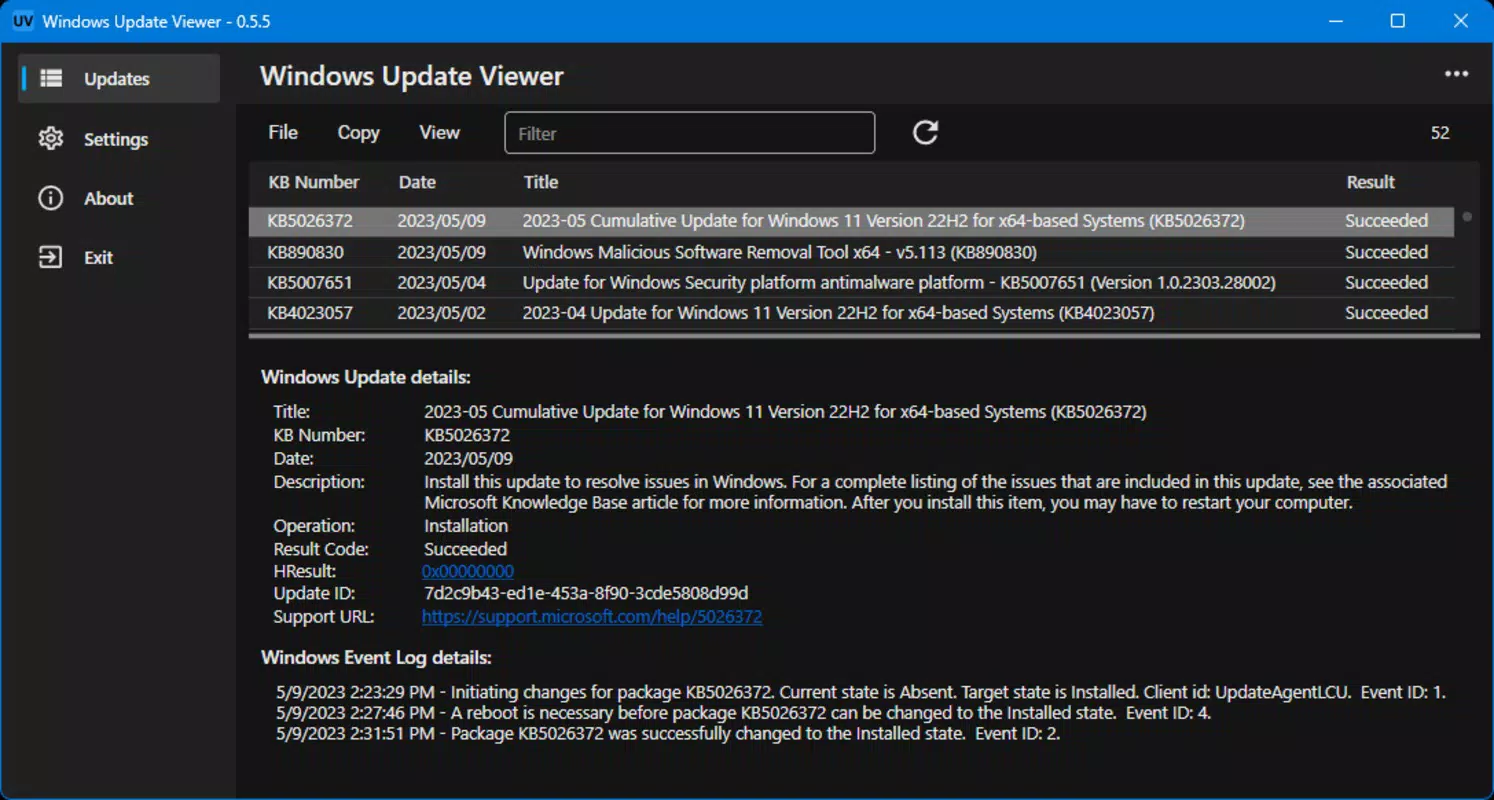Image resolution: width=1494 pixels, height=800 pixels.
Task: Click the Windows Update details heading
Action: 366,378
